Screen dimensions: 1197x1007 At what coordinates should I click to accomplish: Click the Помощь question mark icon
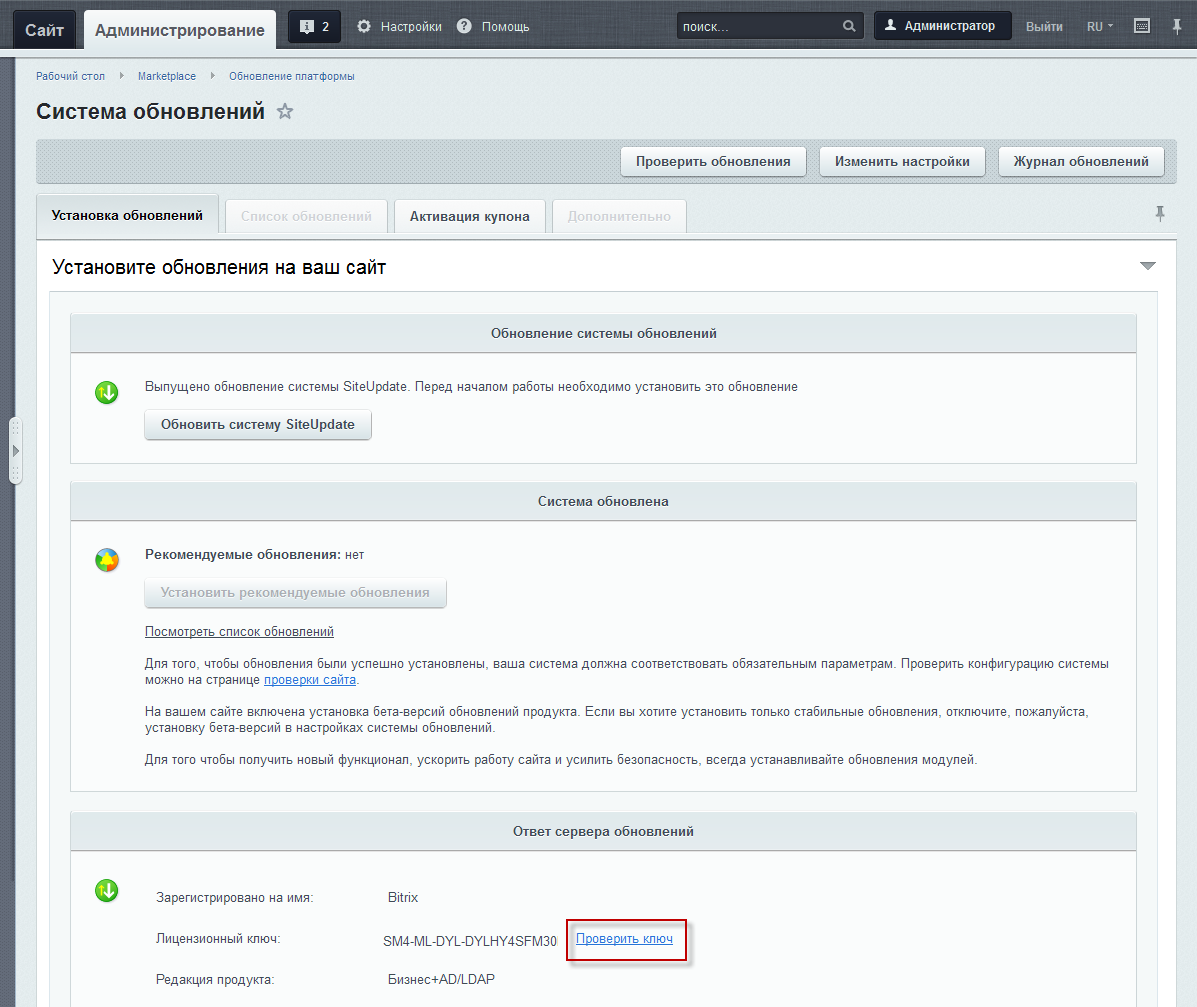(464, 27)
